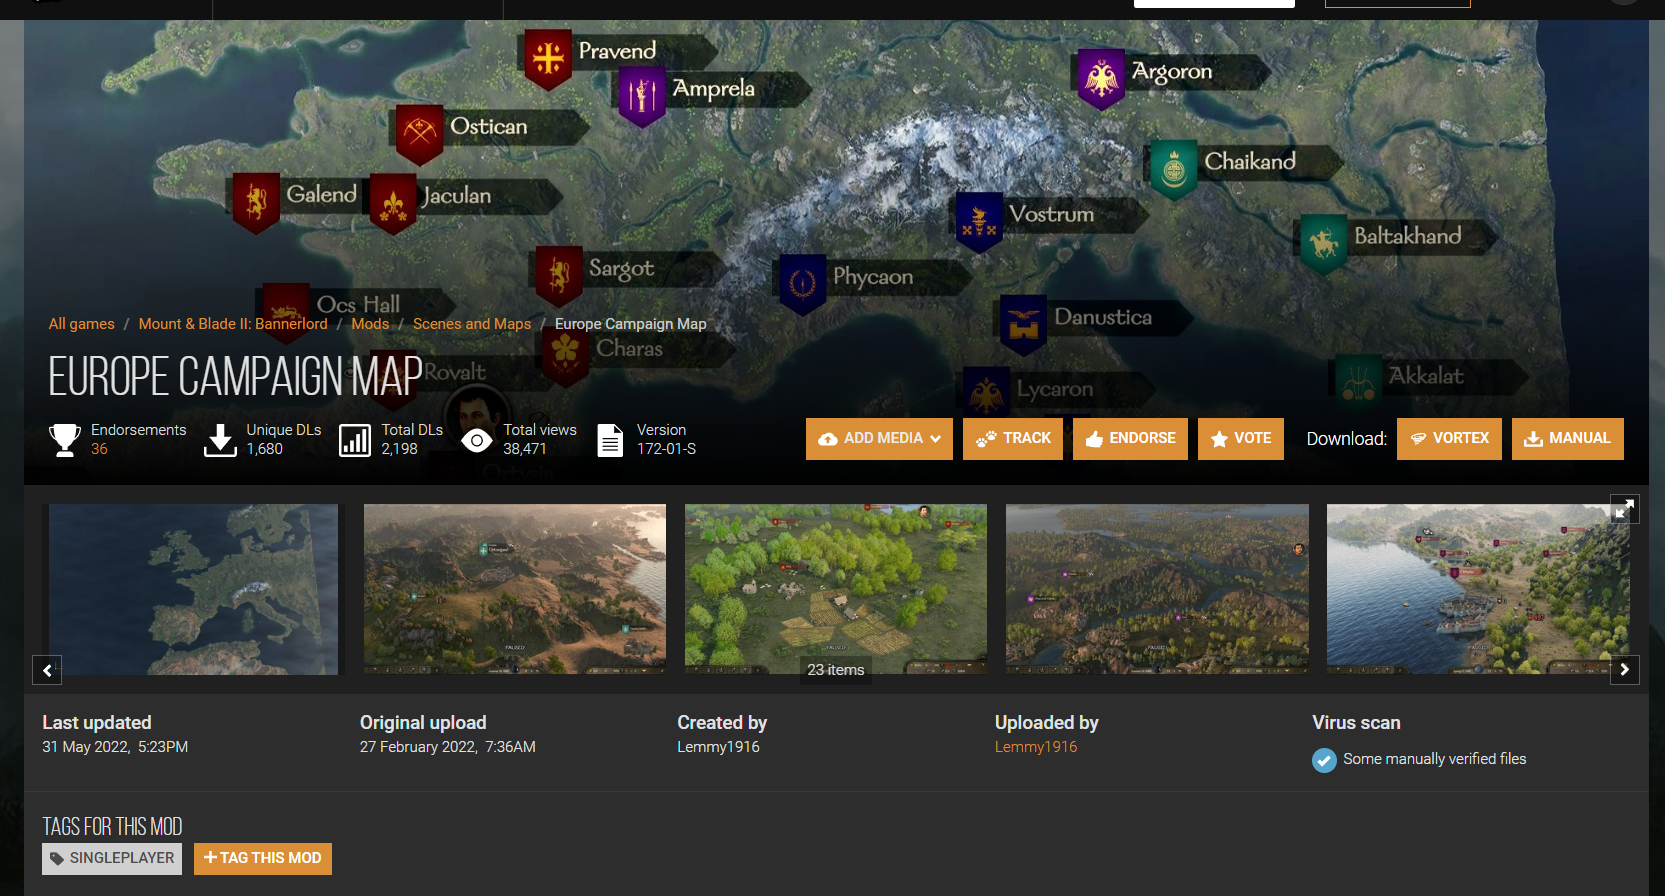The width and height of the screenshot is (1665, 896).
Task: Open the Europe map overview thumbnail
Action: point(193,589)
